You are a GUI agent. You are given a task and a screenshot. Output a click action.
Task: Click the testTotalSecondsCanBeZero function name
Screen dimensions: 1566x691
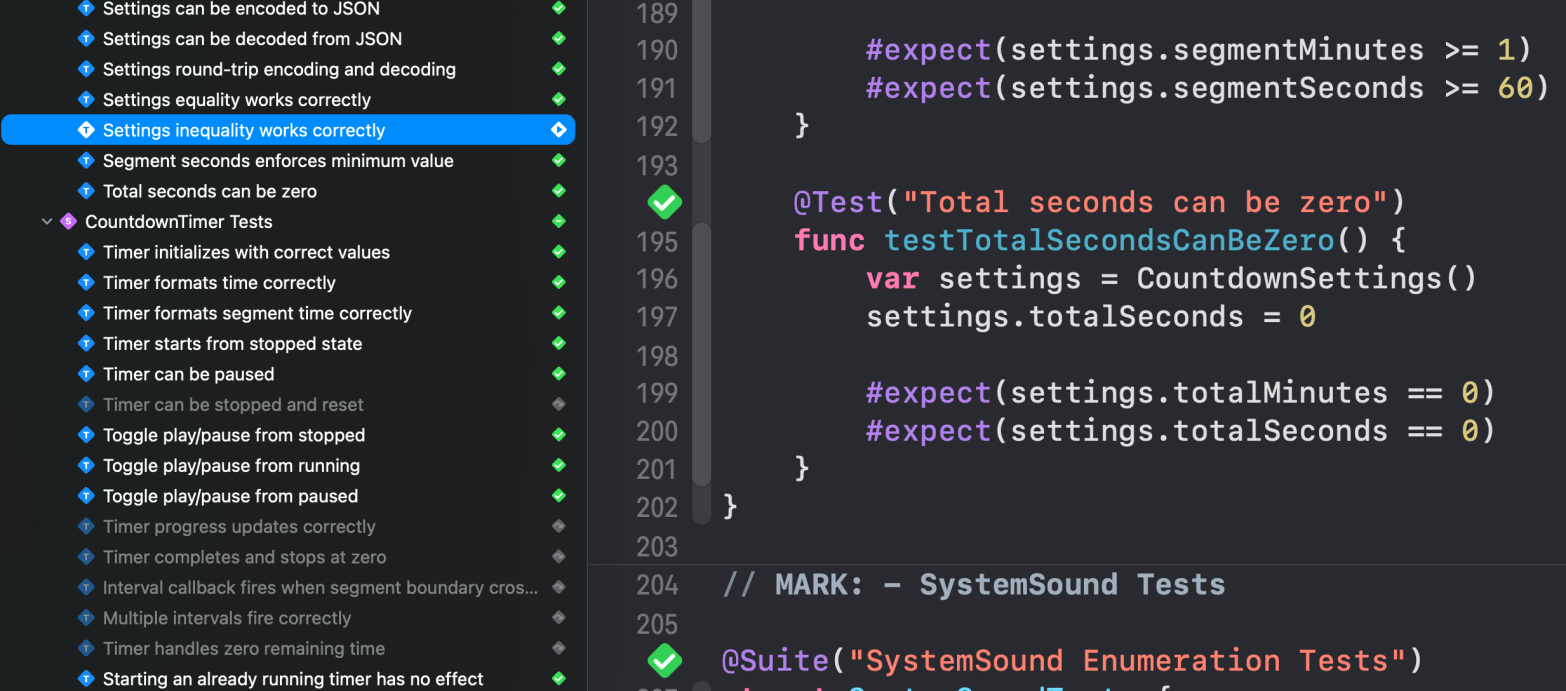click(1109, 241)
